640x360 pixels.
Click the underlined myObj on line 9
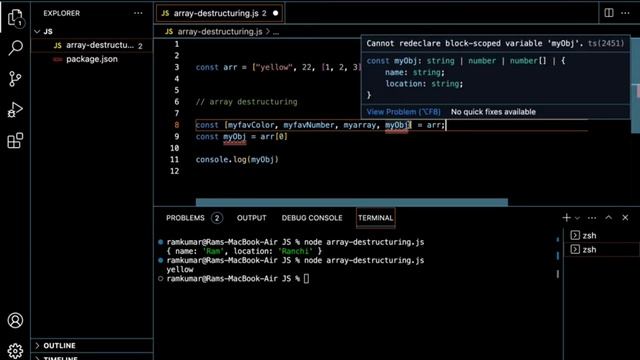click(234, 137)
